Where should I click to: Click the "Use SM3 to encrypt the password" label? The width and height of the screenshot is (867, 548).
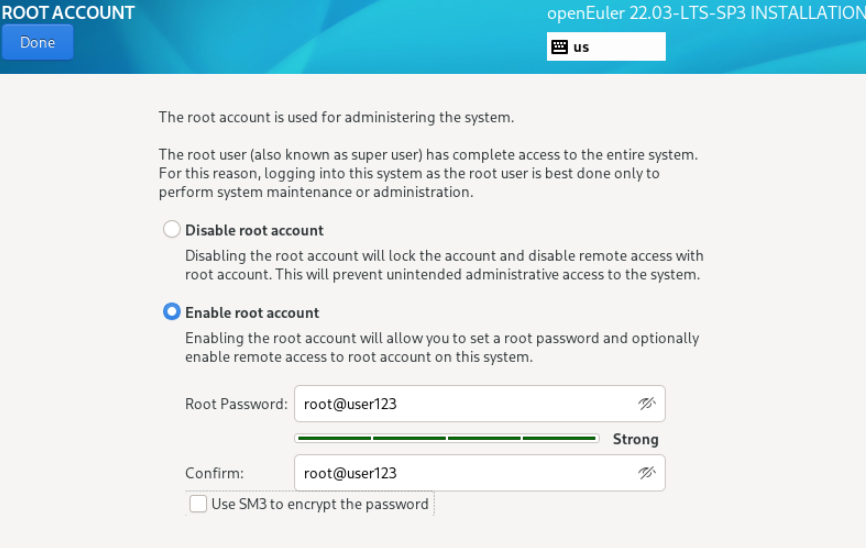coord(320,504)
